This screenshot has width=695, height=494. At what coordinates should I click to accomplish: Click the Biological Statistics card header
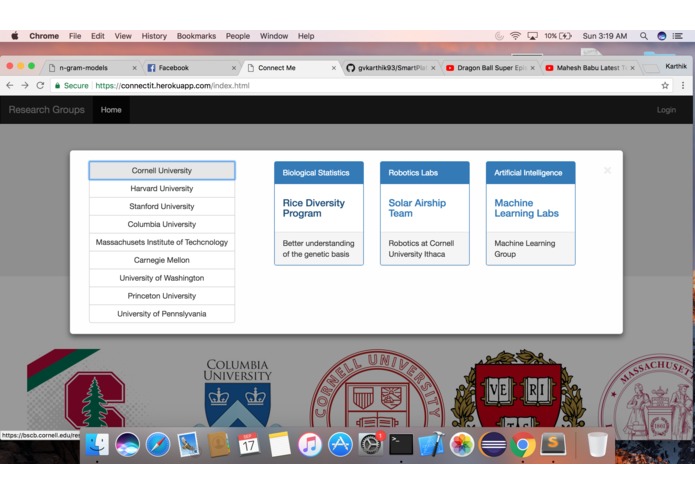pos(319,173)
